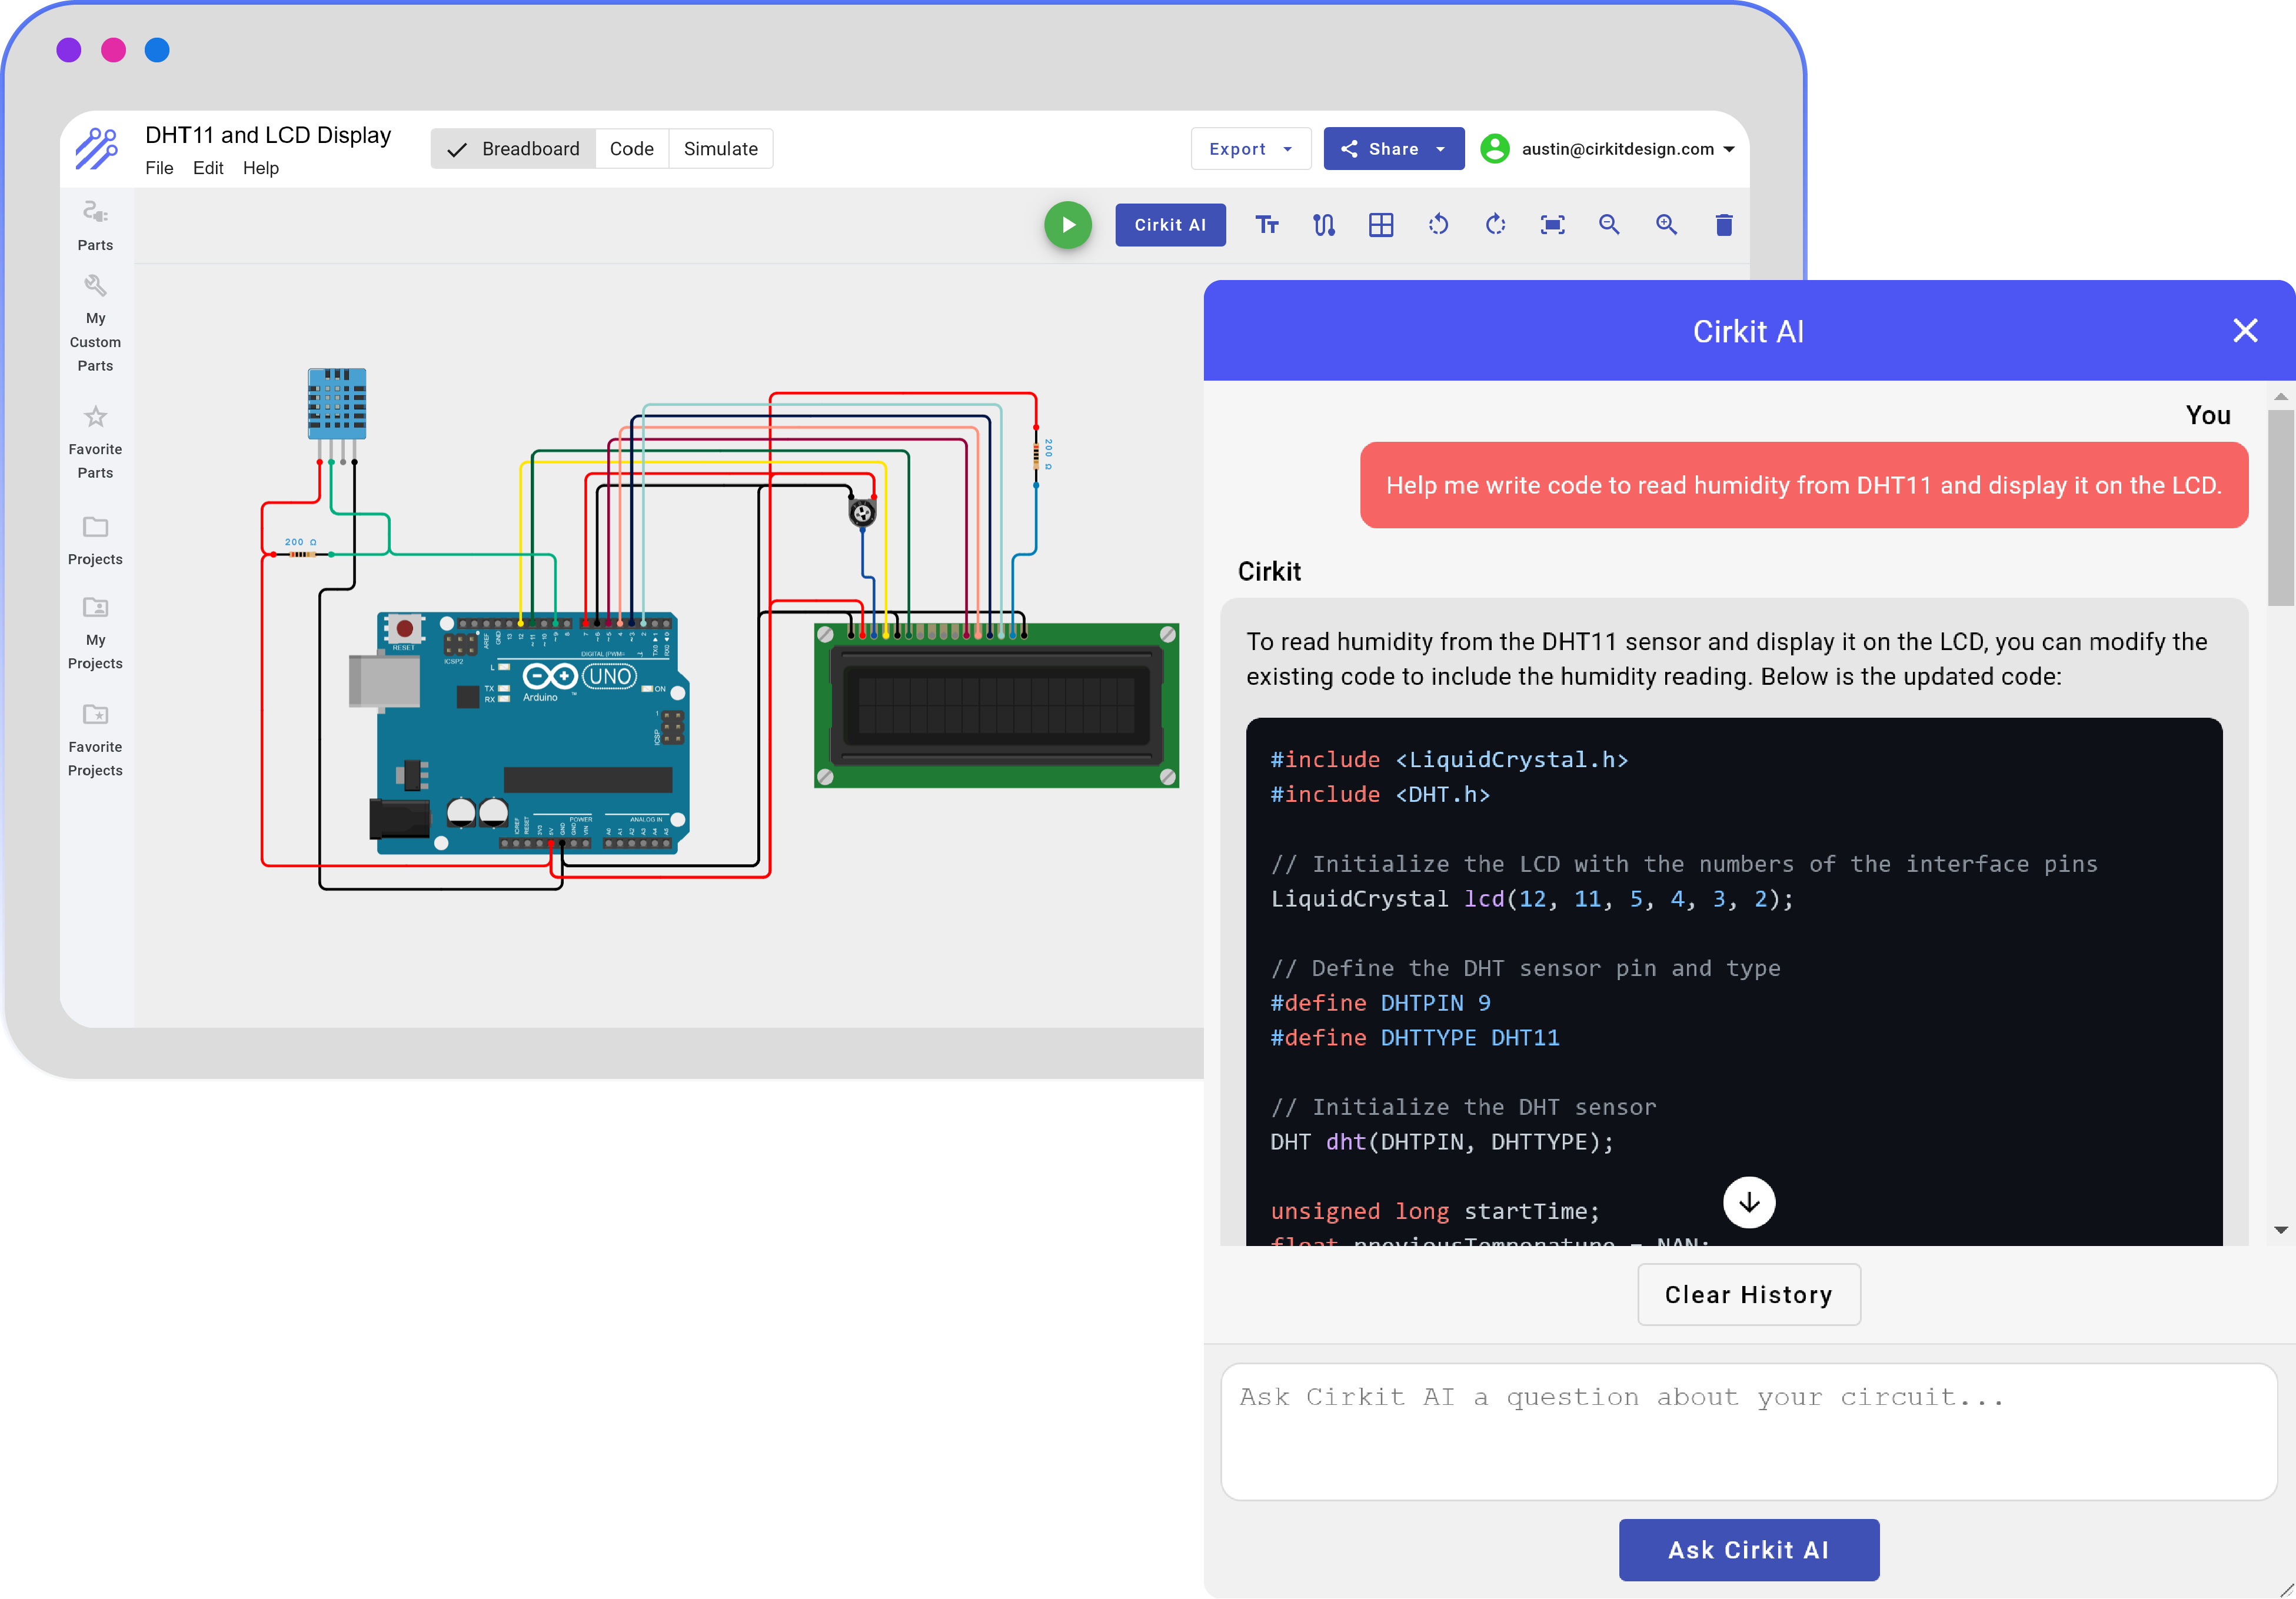This screenshot has height=1599, width=2296.
Task: Click the purple window dot
Action: (69, 50)
